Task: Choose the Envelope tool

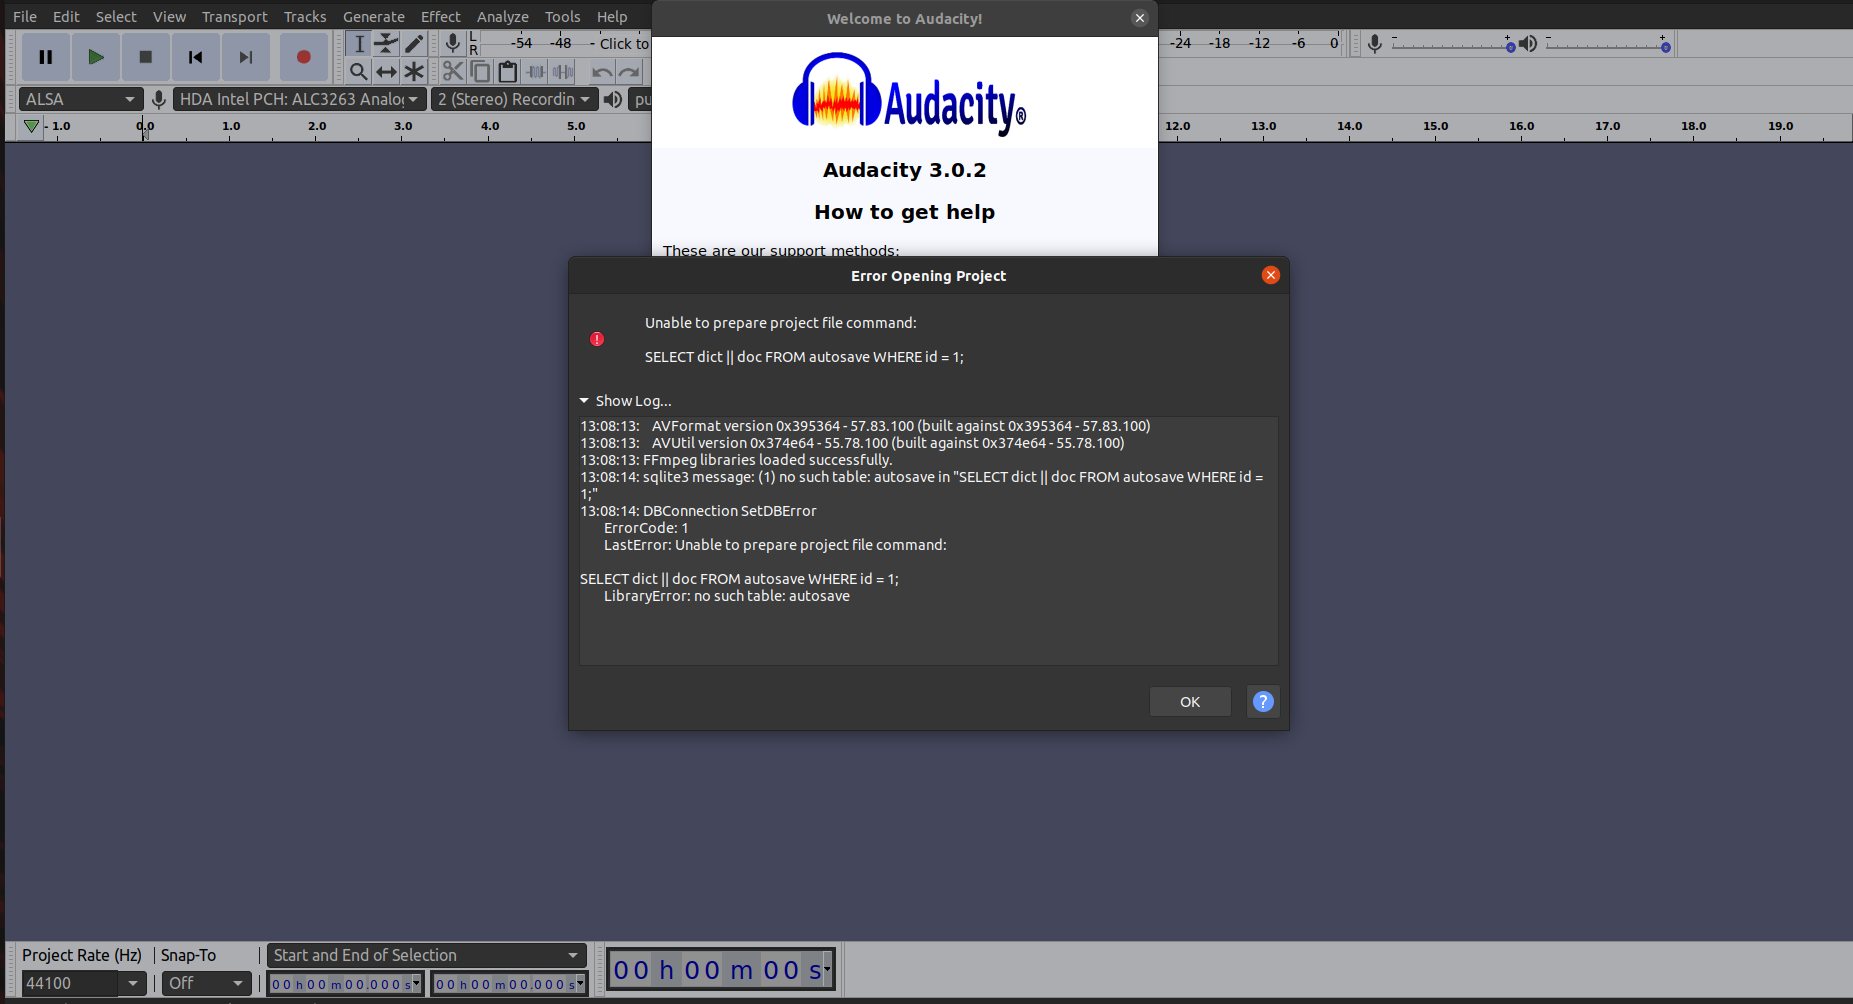Action: [x=386, y=43]
